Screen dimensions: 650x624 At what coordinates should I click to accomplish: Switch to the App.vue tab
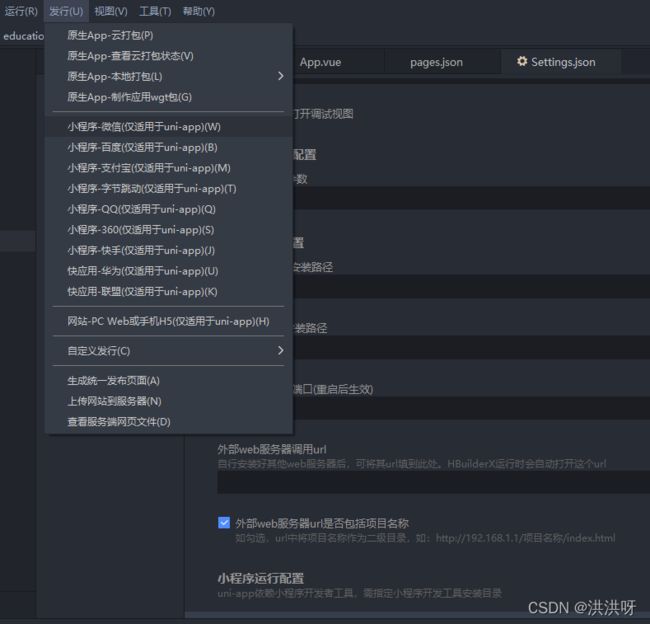(x=320, y=62)
